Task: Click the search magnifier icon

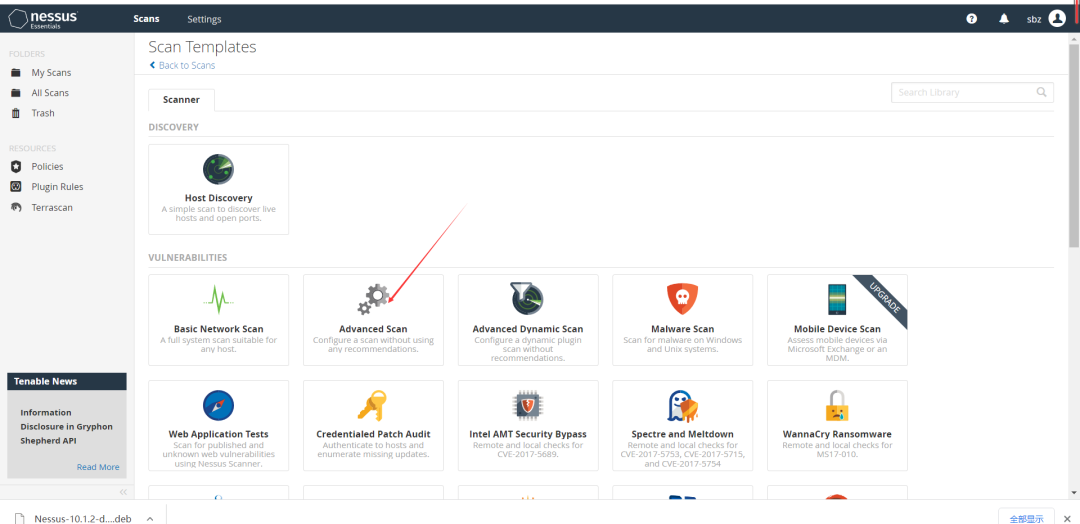Action: click(x=1041, y=92)
